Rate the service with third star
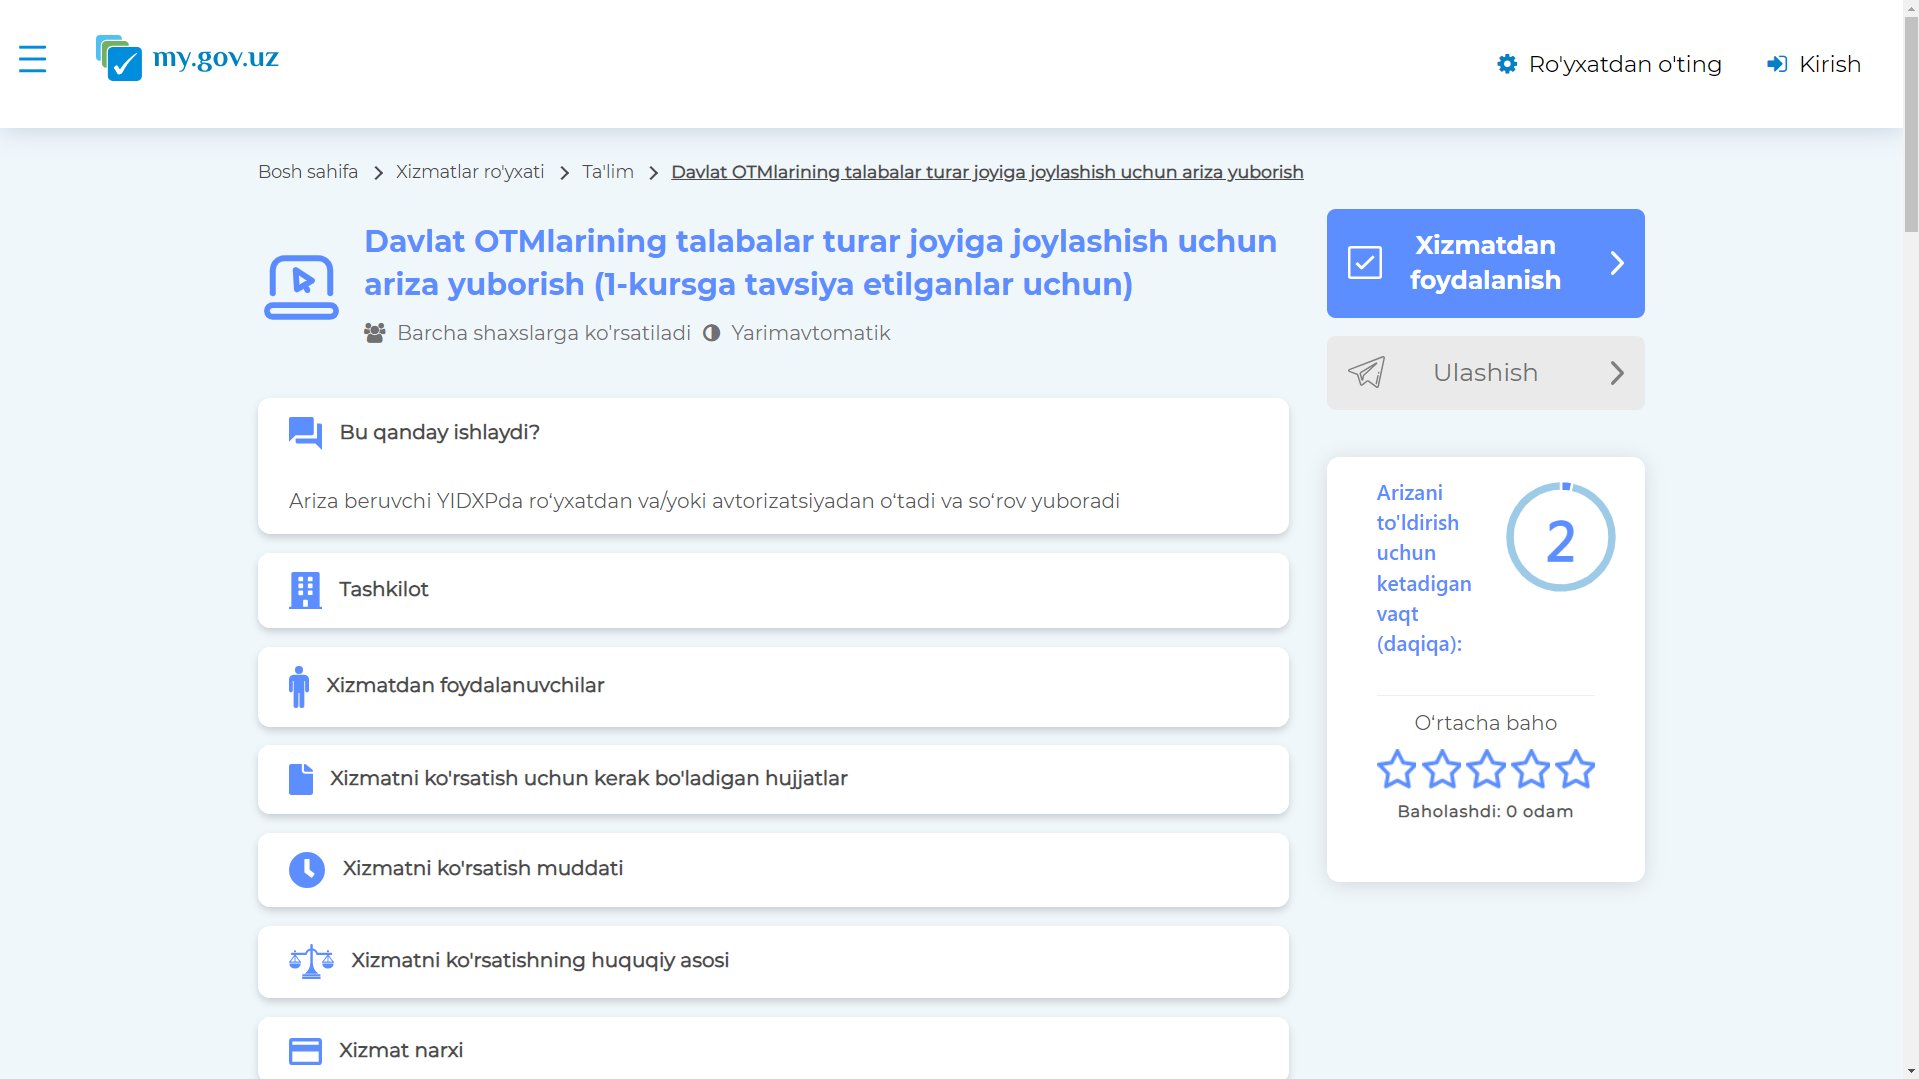This screenshot has width=1919, height=1079. click(1485, 770)
